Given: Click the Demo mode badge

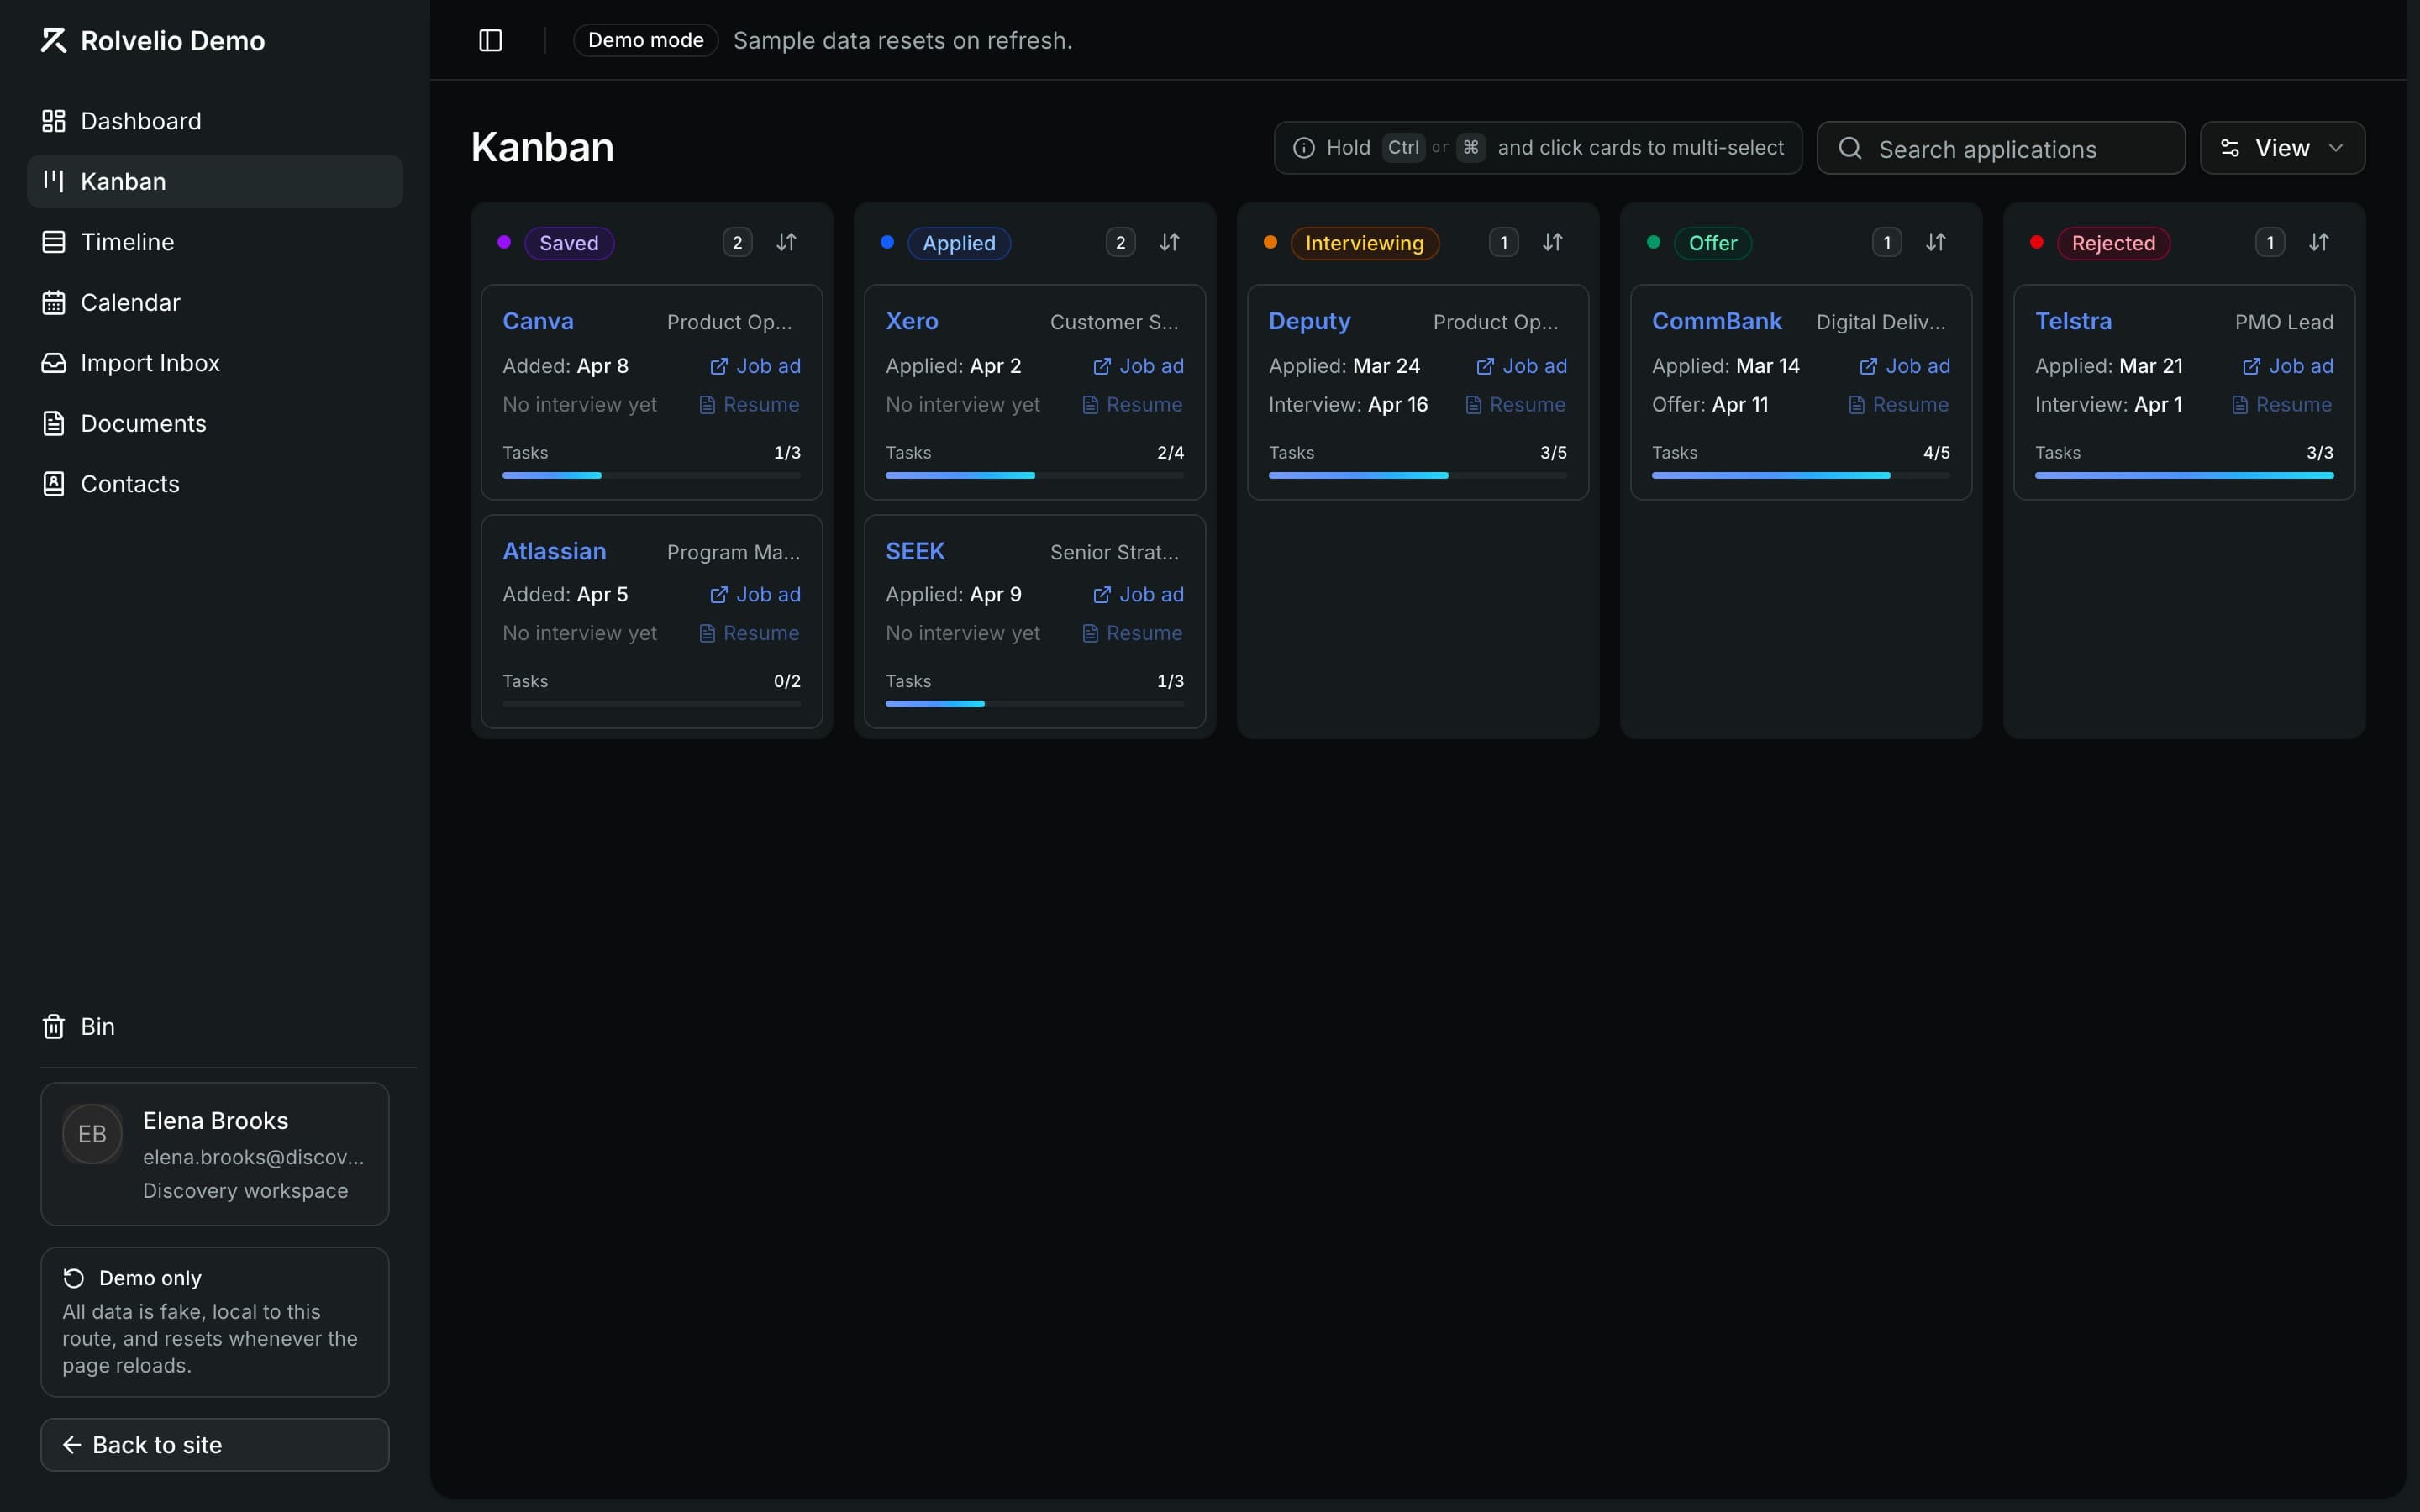Looking at the screenshot, I should [645, 40].
